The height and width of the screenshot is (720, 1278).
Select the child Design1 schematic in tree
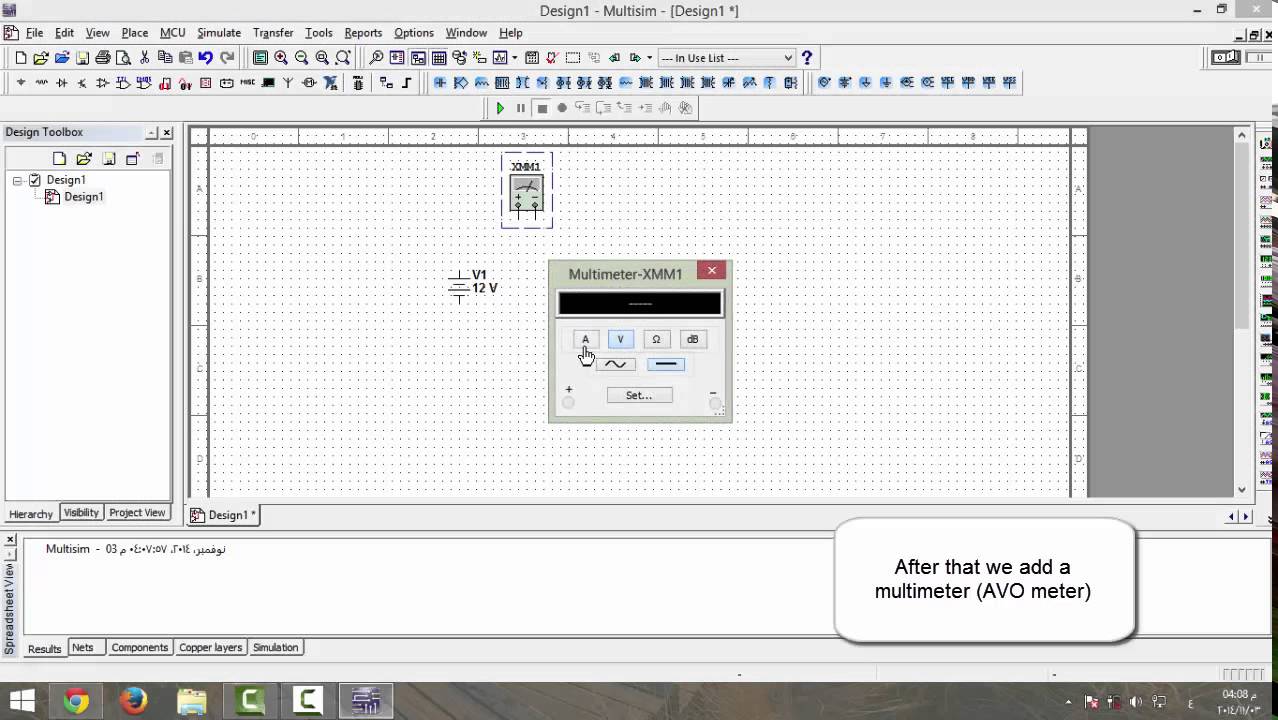(x=83, y=197)
